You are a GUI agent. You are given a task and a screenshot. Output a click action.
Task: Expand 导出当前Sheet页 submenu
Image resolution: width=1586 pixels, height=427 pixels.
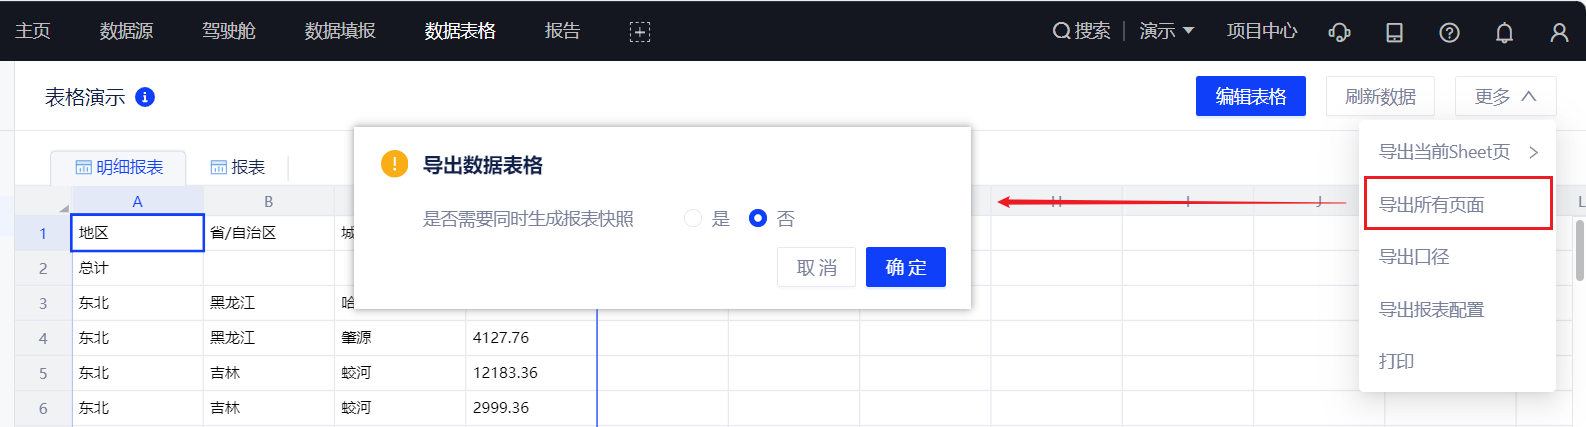[1458, 152]
